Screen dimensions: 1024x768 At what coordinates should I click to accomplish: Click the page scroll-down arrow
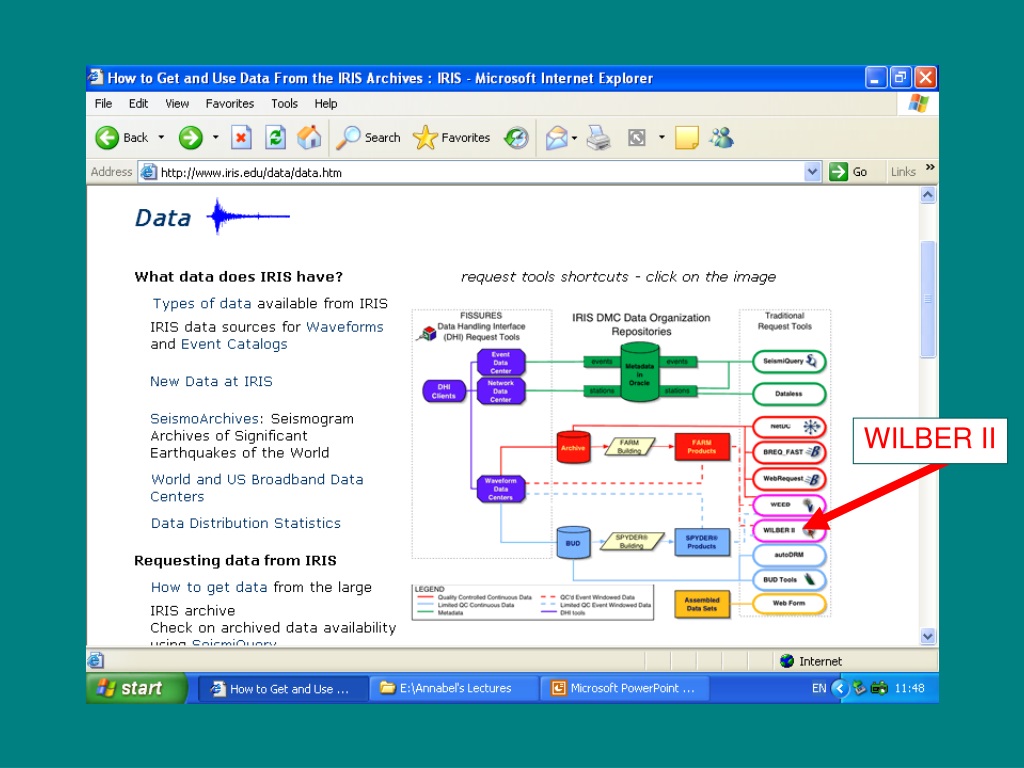(x=928, y=636)
